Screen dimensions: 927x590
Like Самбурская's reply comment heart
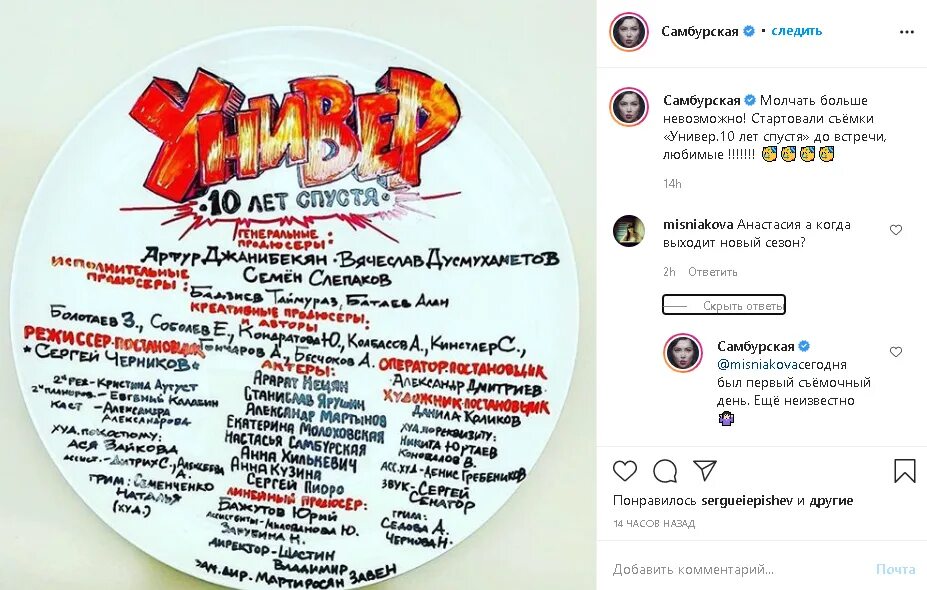point(896,352)
